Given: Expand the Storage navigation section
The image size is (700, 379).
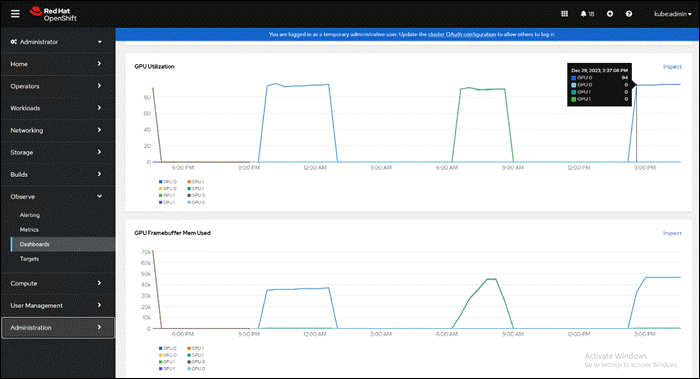Looking at the screenshot, I should [x=58, y=152].
